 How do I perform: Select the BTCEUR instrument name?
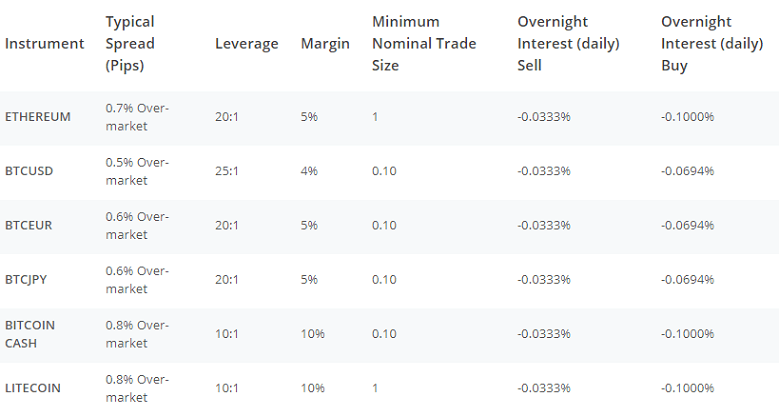coord(29,225)
